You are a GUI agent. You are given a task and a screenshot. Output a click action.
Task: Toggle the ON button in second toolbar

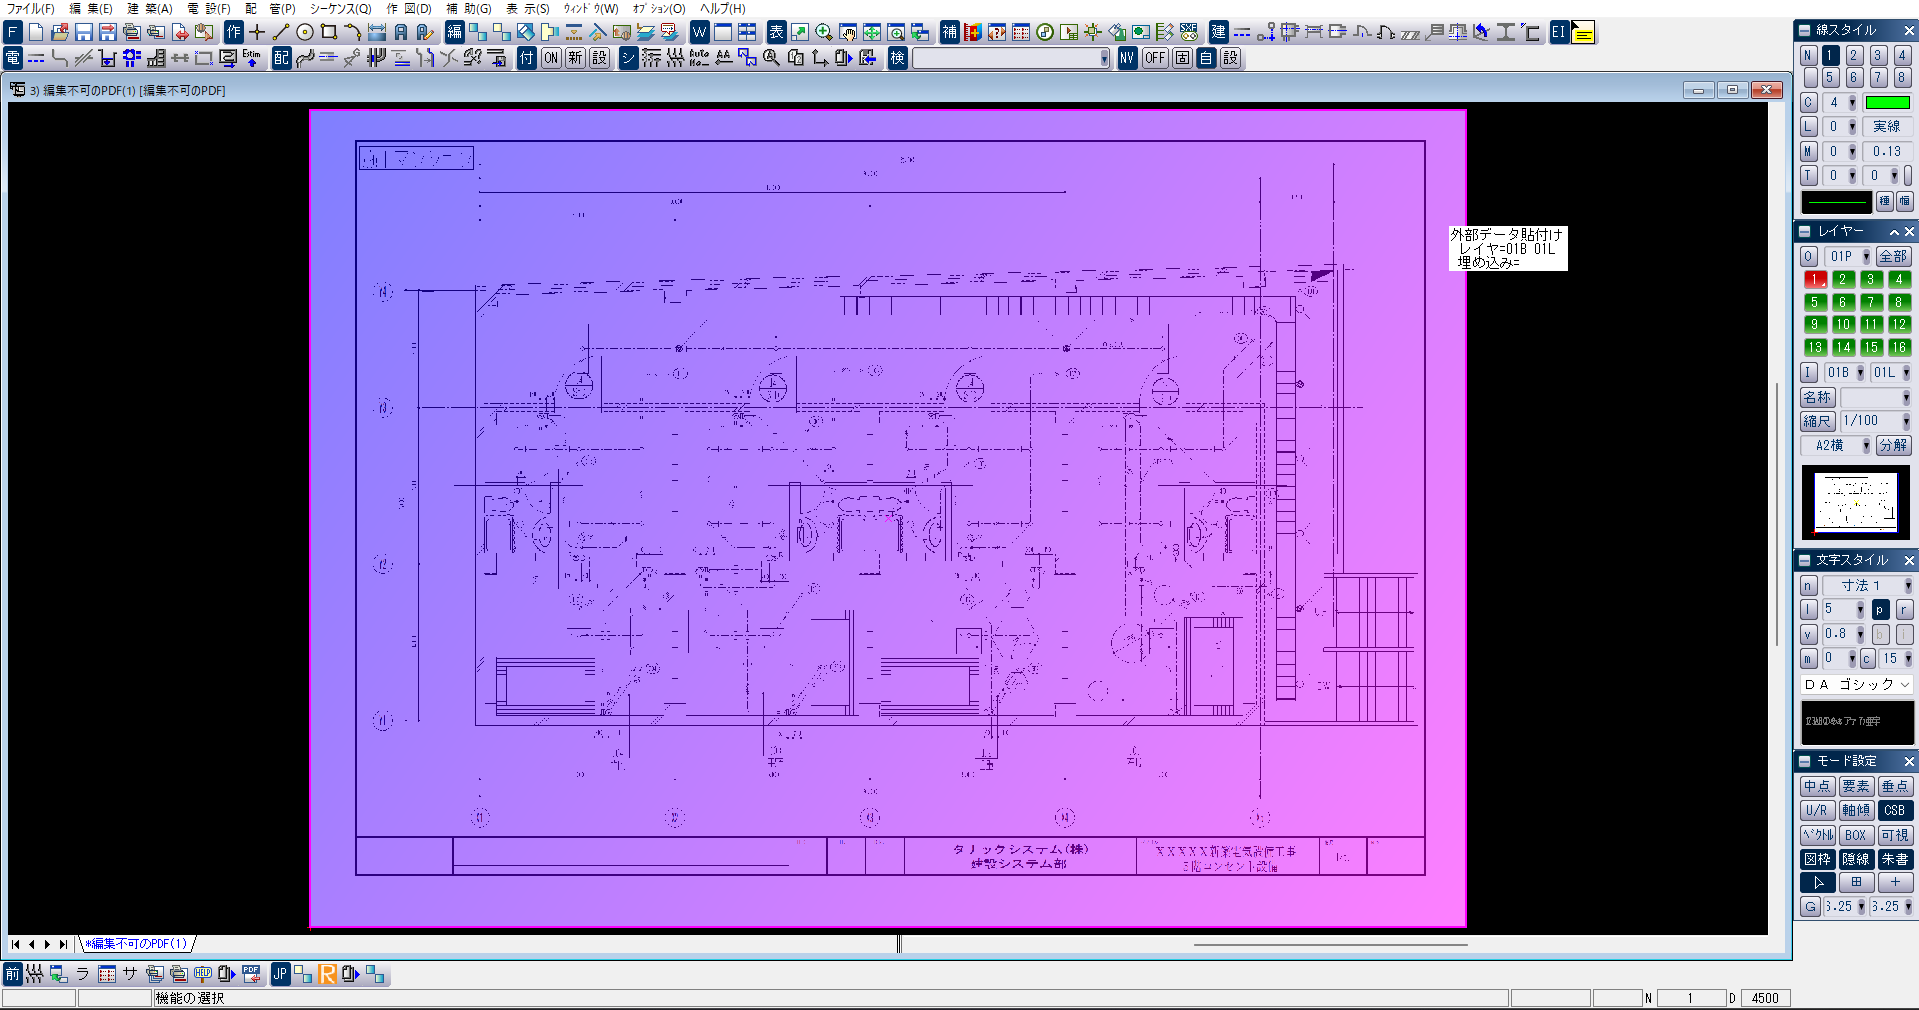pyautogui.click(x=551, y=58)
